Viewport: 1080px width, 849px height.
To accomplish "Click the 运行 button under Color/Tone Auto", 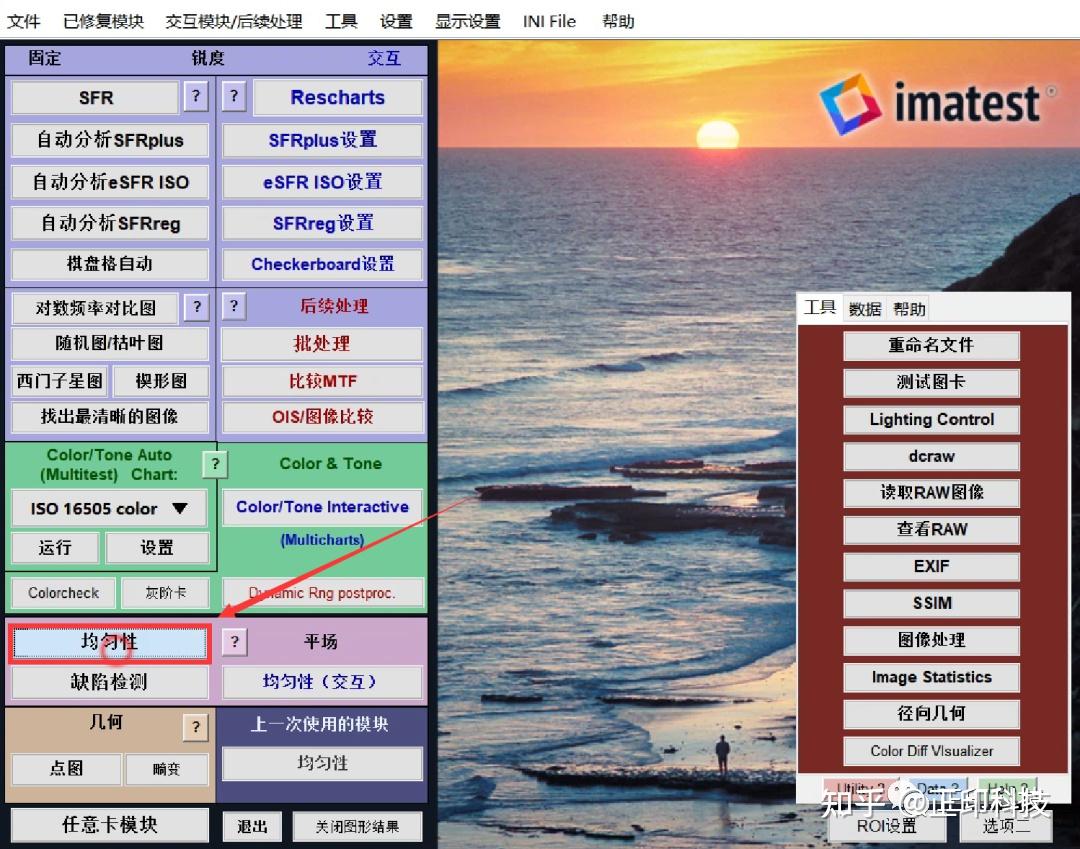I will tap(55, 548).
